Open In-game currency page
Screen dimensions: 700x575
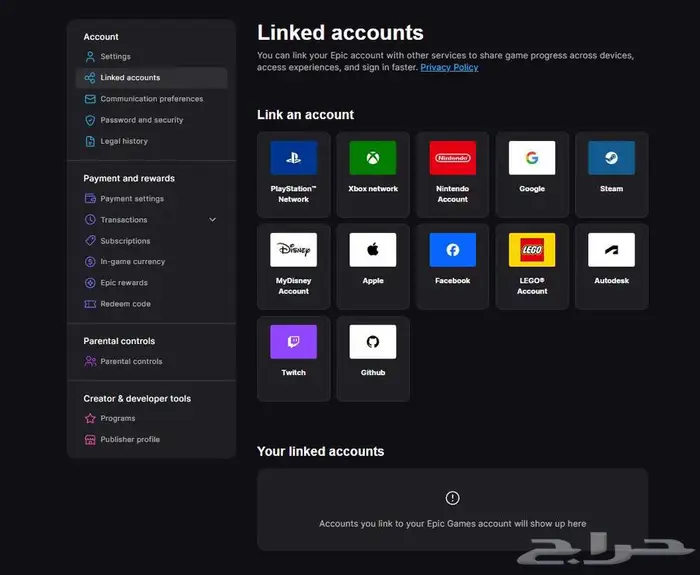click(x=151, y=262)
